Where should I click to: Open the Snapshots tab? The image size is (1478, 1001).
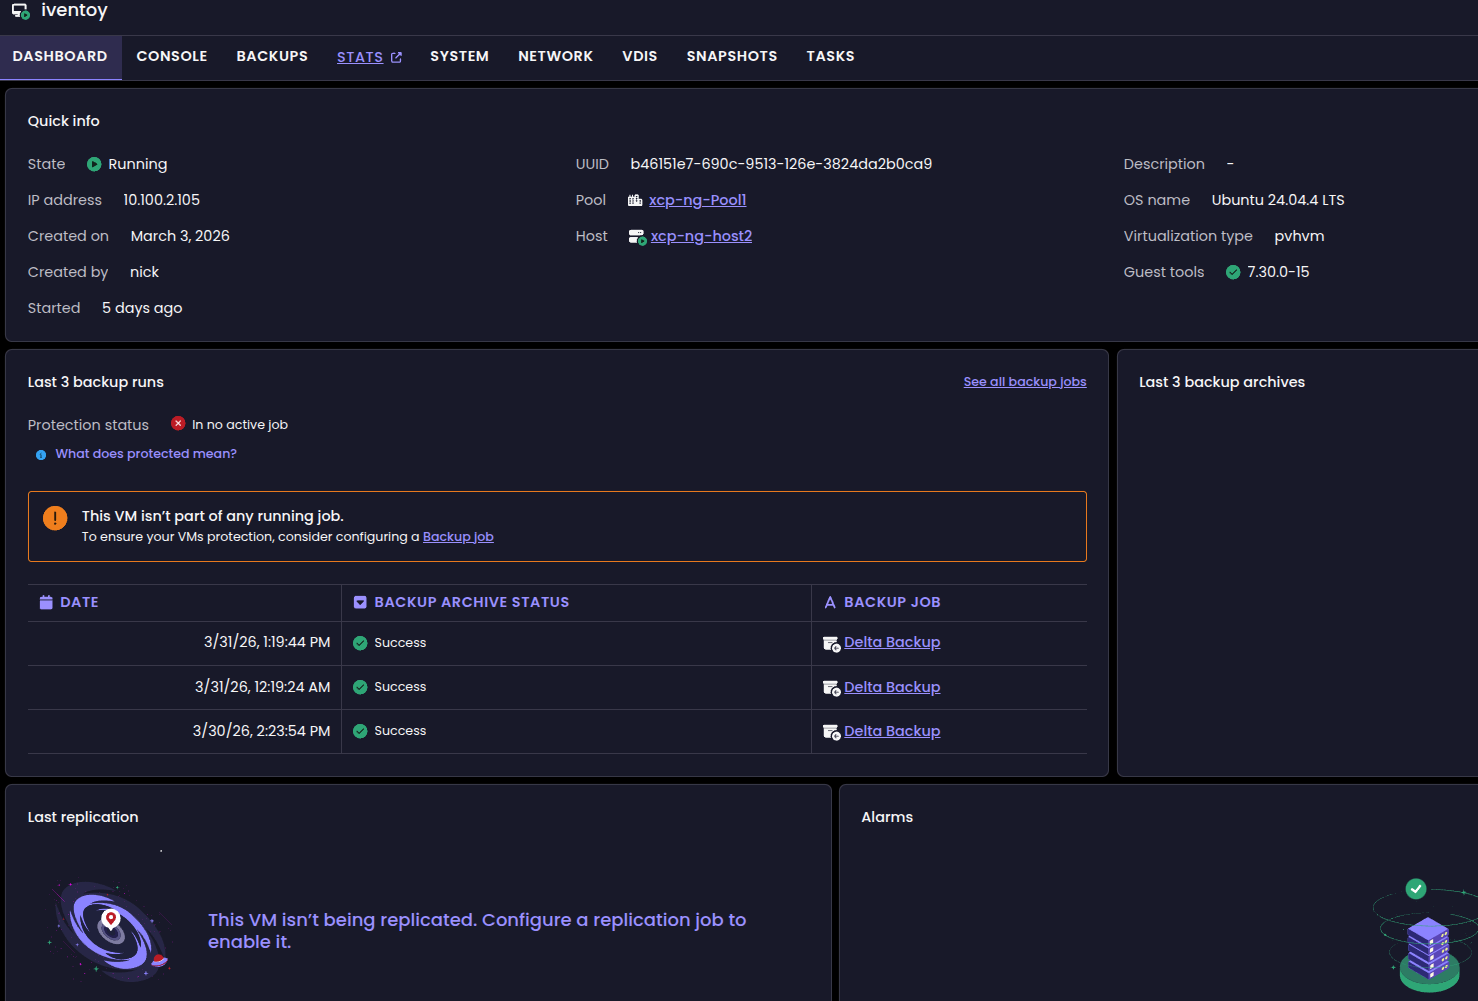[x=731, y=57]
